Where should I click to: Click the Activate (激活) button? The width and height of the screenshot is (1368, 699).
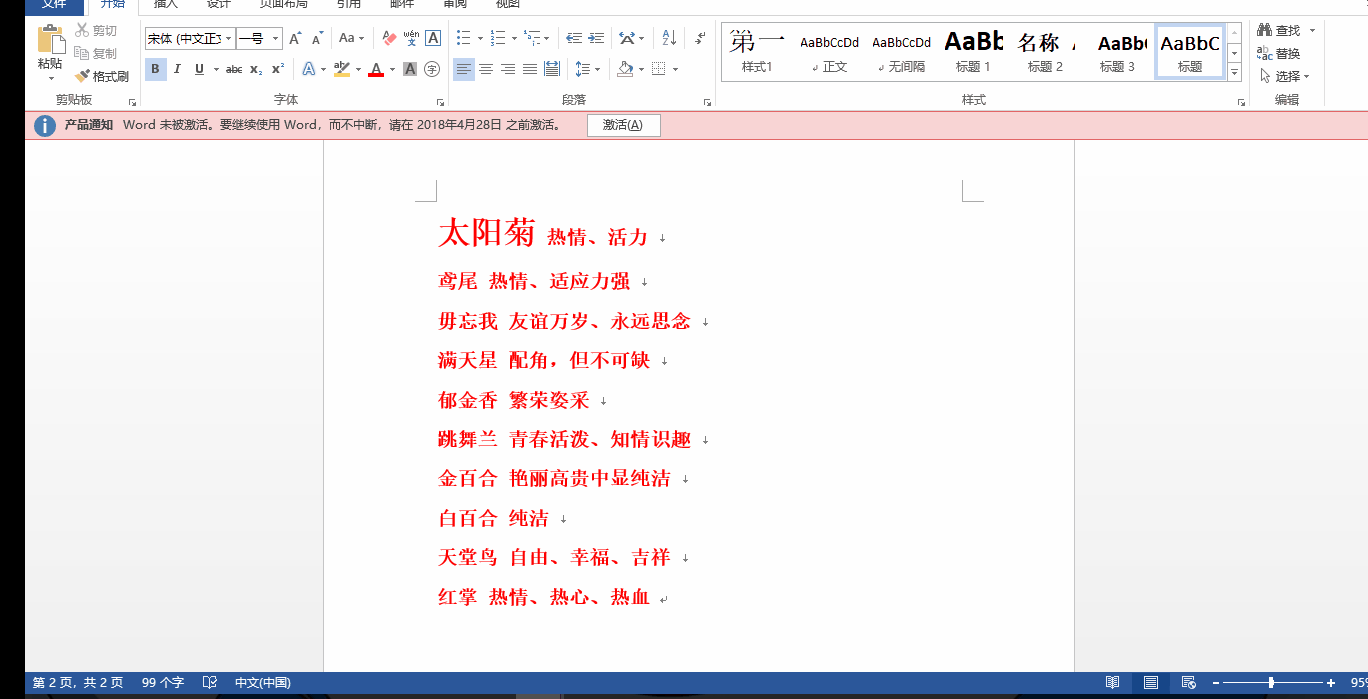623,125
